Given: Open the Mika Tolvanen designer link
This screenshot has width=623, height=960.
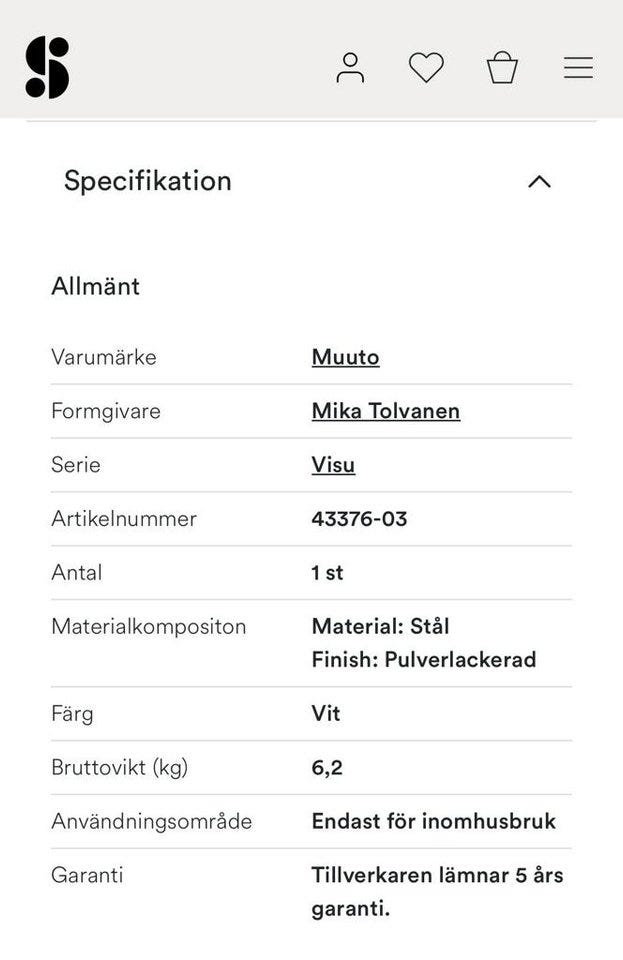Looking at the screenshot, I should tap(385, 411).
